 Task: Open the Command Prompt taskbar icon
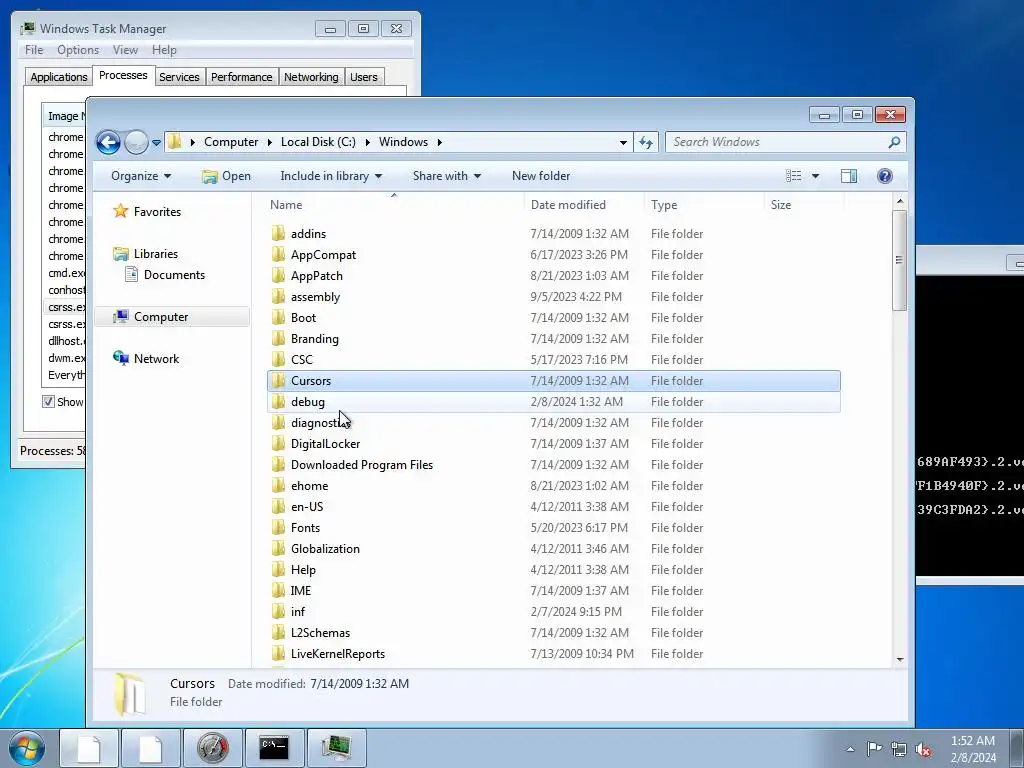coord(274,748)
